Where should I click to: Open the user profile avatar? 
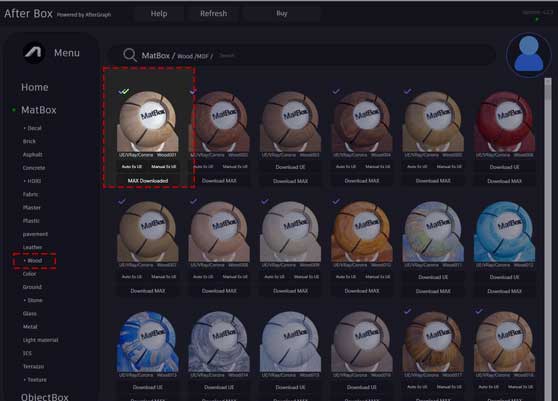click(529, 55)
